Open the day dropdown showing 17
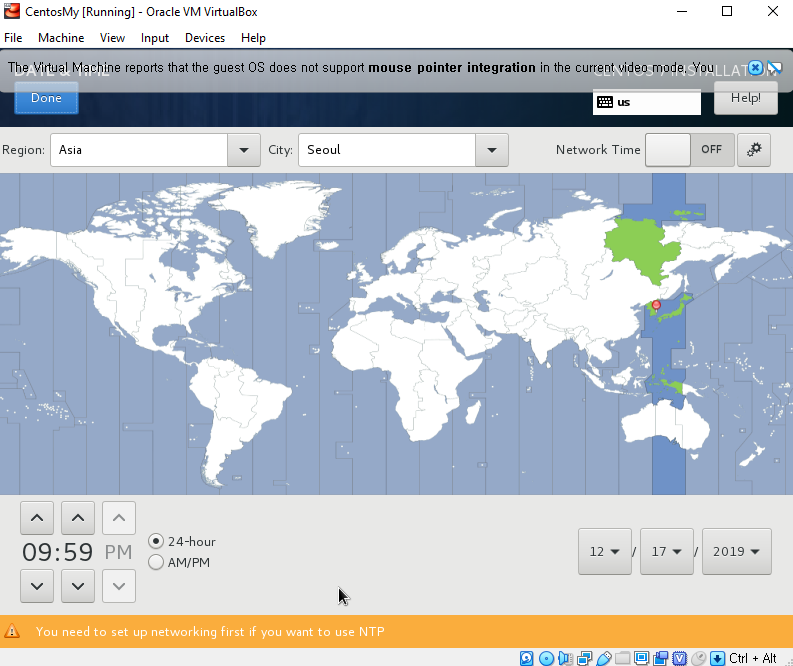The image size is (793, 666). pyautogui.click(x=667, y=551)
